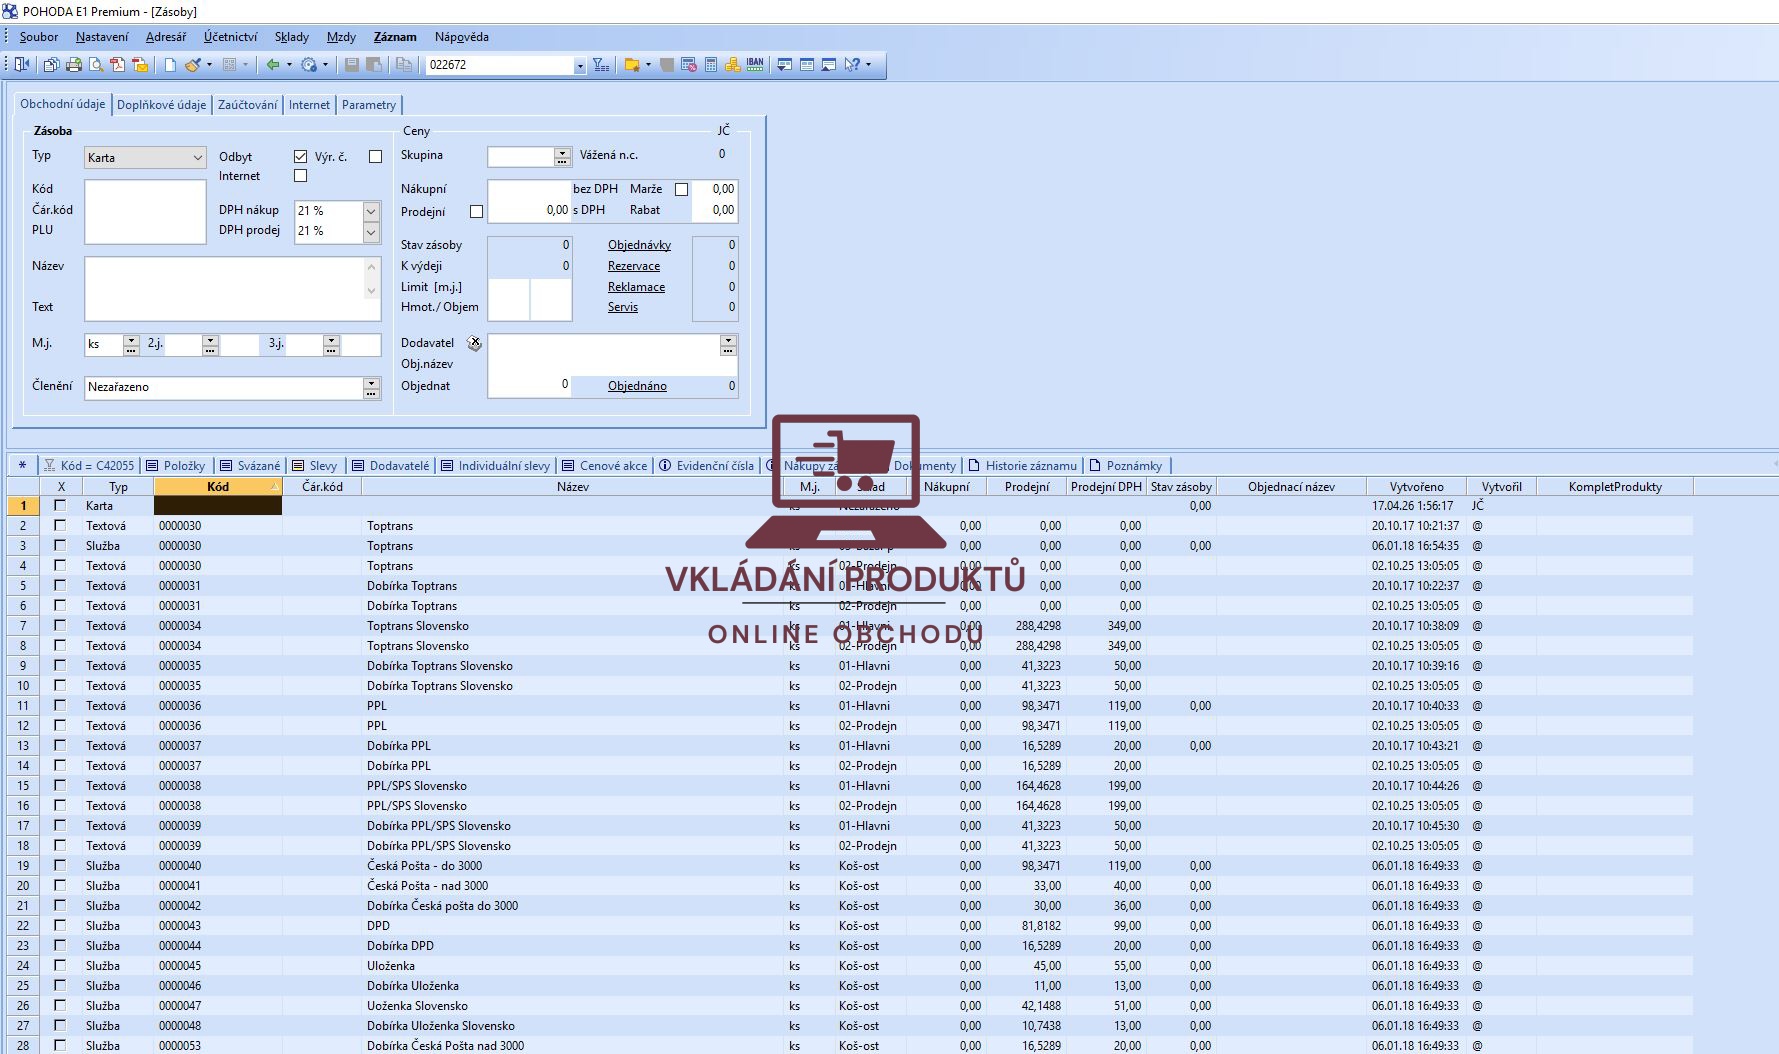The width and height of the screenshot is (1779, 1054).
Task: Enable the Výr. č. checkbox
Action: (375, 157)
